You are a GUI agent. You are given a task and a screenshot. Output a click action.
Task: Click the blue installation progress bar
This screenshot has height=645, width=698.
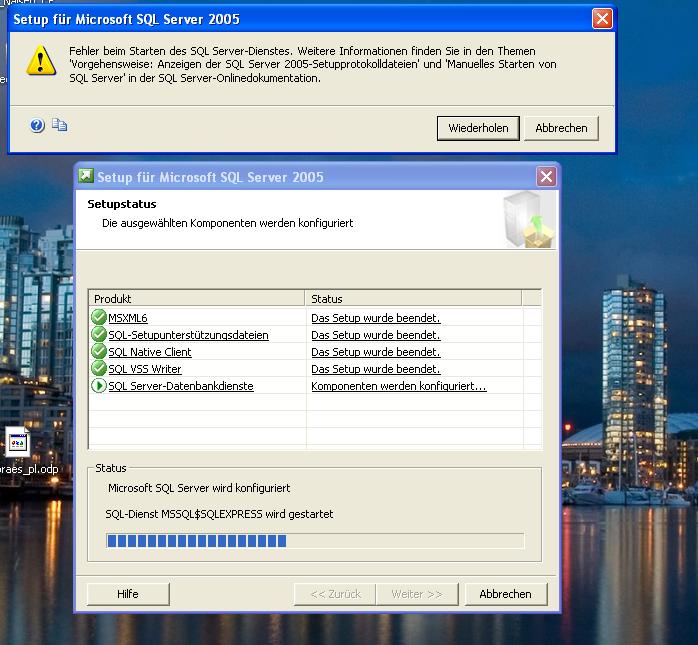pyautogui.click(x=315, y=540)
